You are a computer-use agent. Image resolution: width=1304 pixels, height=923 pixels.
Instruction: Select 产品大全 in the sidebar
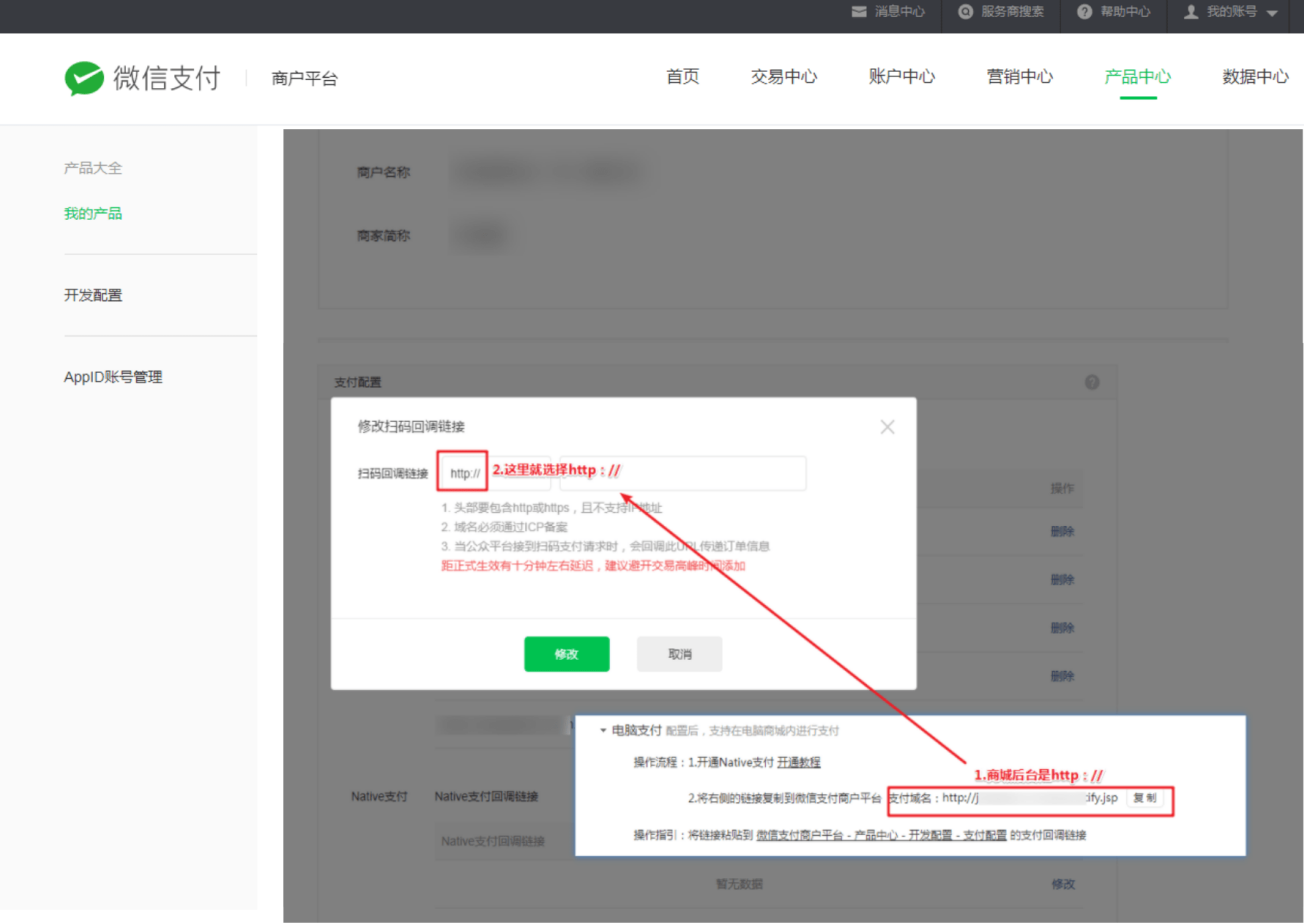(x=93, y=168)
